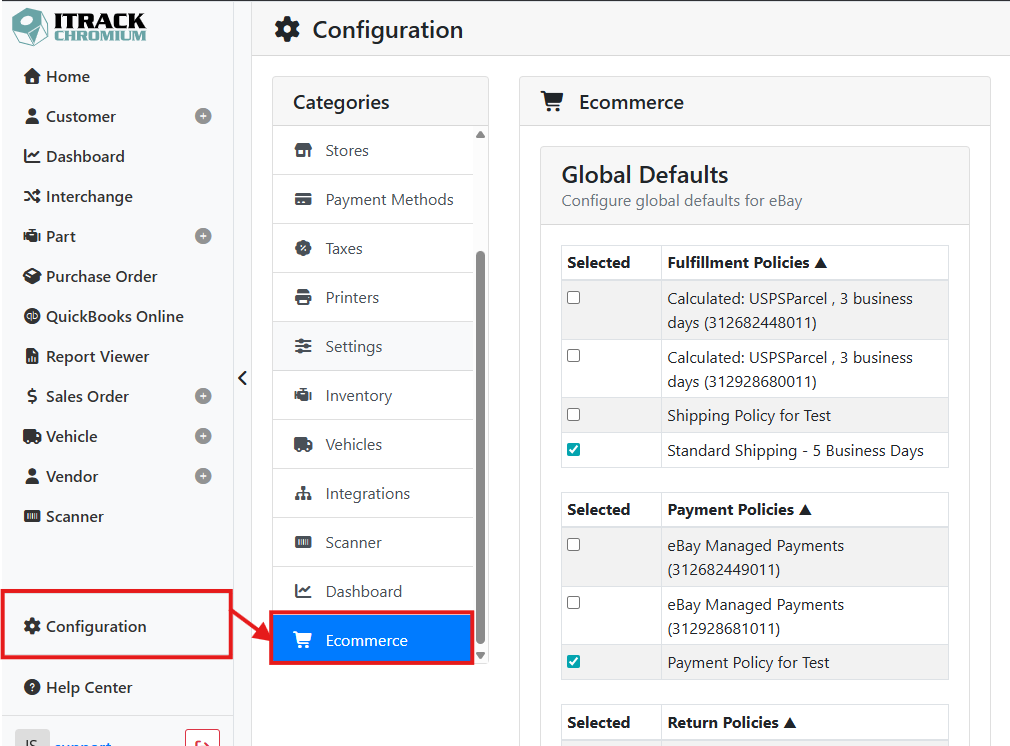The width and height of the screenshot is (1010, 746).
Task: Click the Printers category printer icon
Action: (303, 297)
